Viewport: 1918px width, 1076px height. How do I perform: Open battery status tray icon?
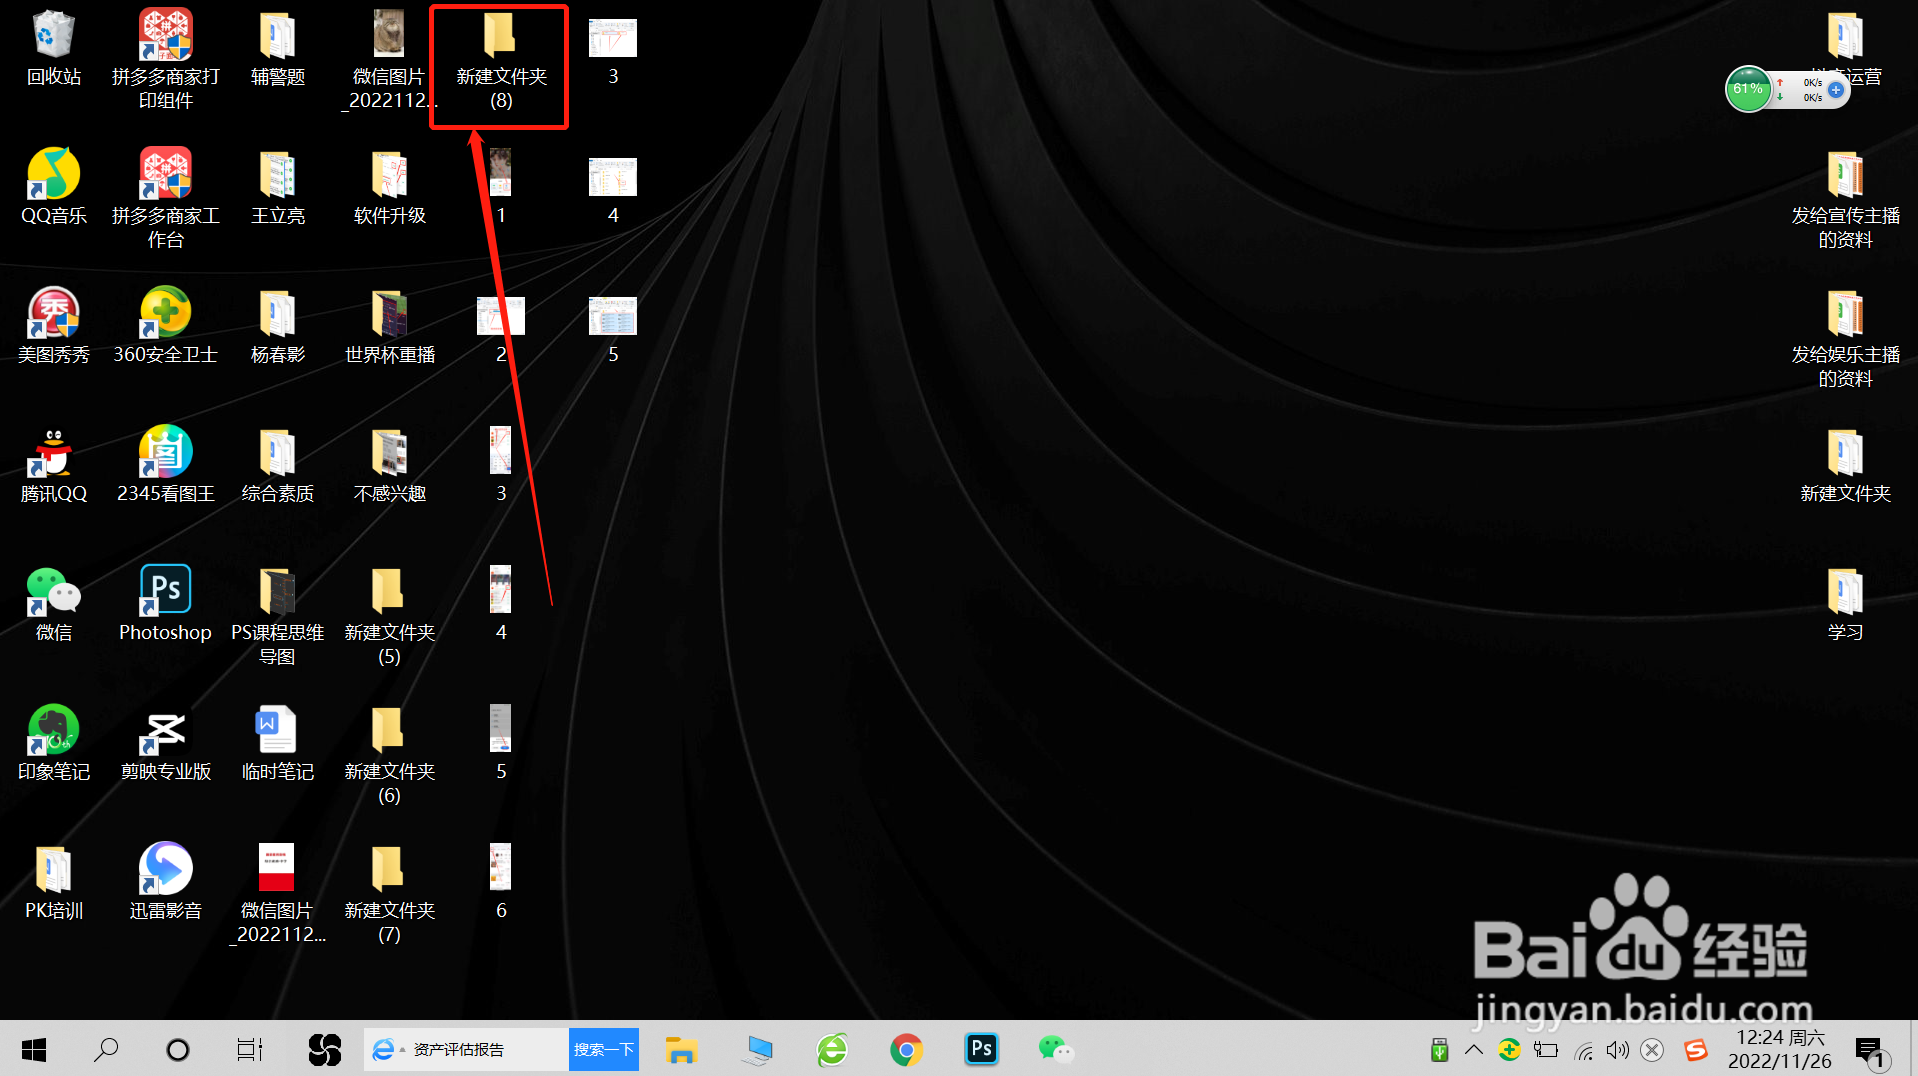1546,1049
